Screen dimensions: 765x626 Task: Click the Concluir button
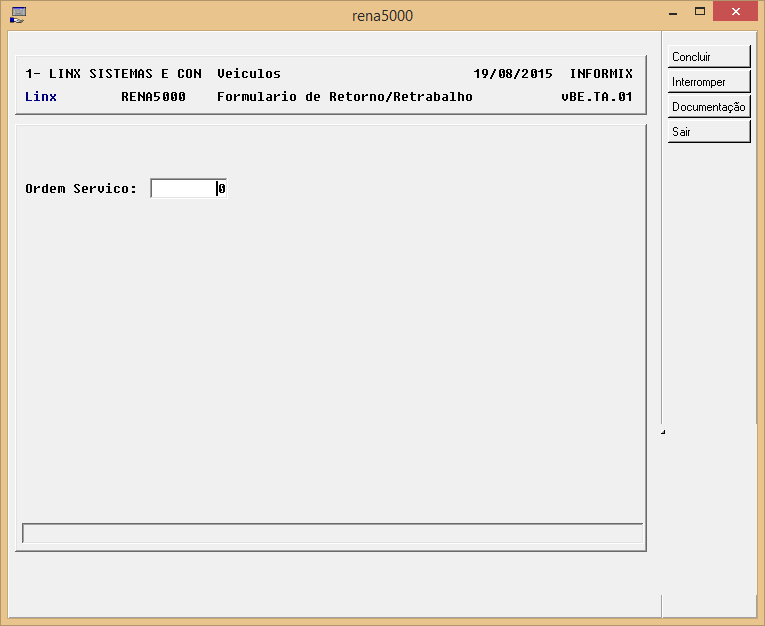point(708,57)
